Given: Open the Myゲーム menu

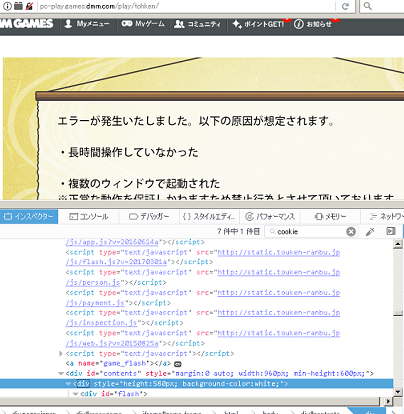Looking at the screenshot, I should (x=143, y=24).
